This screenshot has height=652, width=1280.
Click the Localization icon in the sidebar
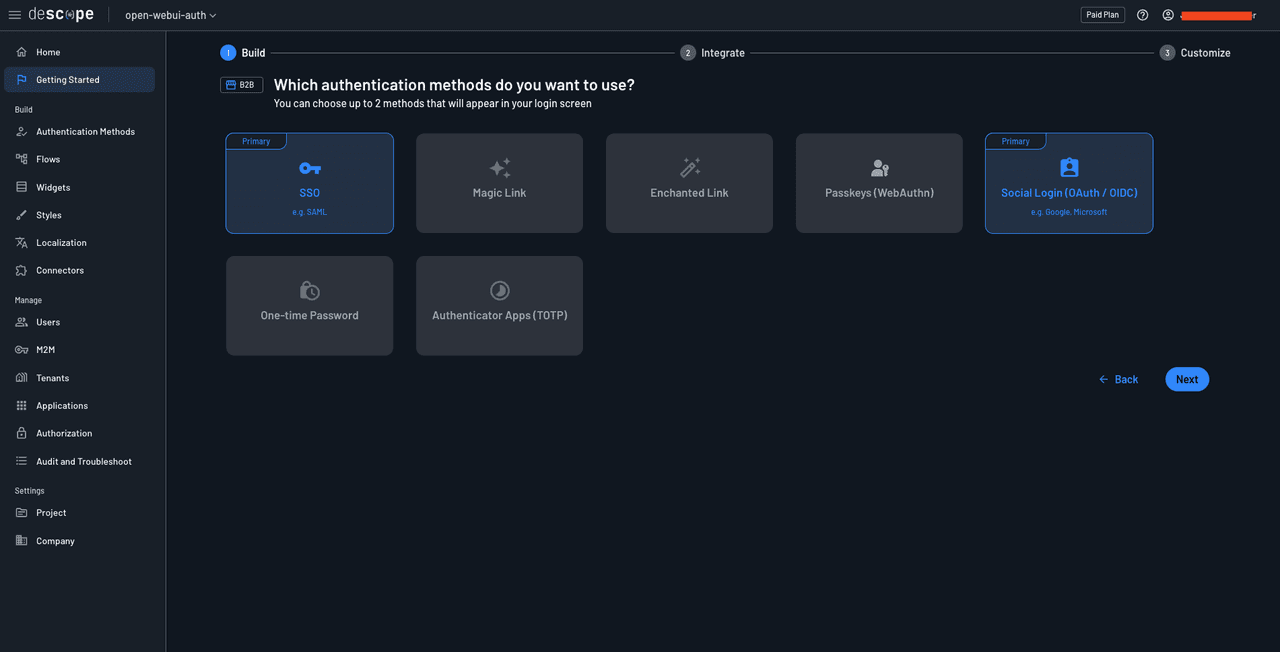(22, 242)
